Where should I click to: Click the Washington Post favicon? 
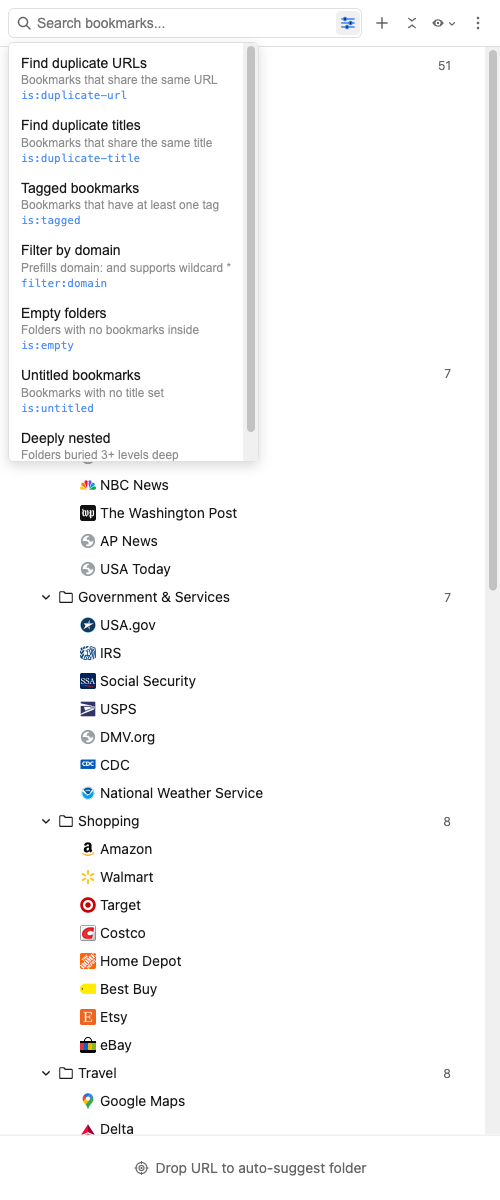[x=88, y=513]
